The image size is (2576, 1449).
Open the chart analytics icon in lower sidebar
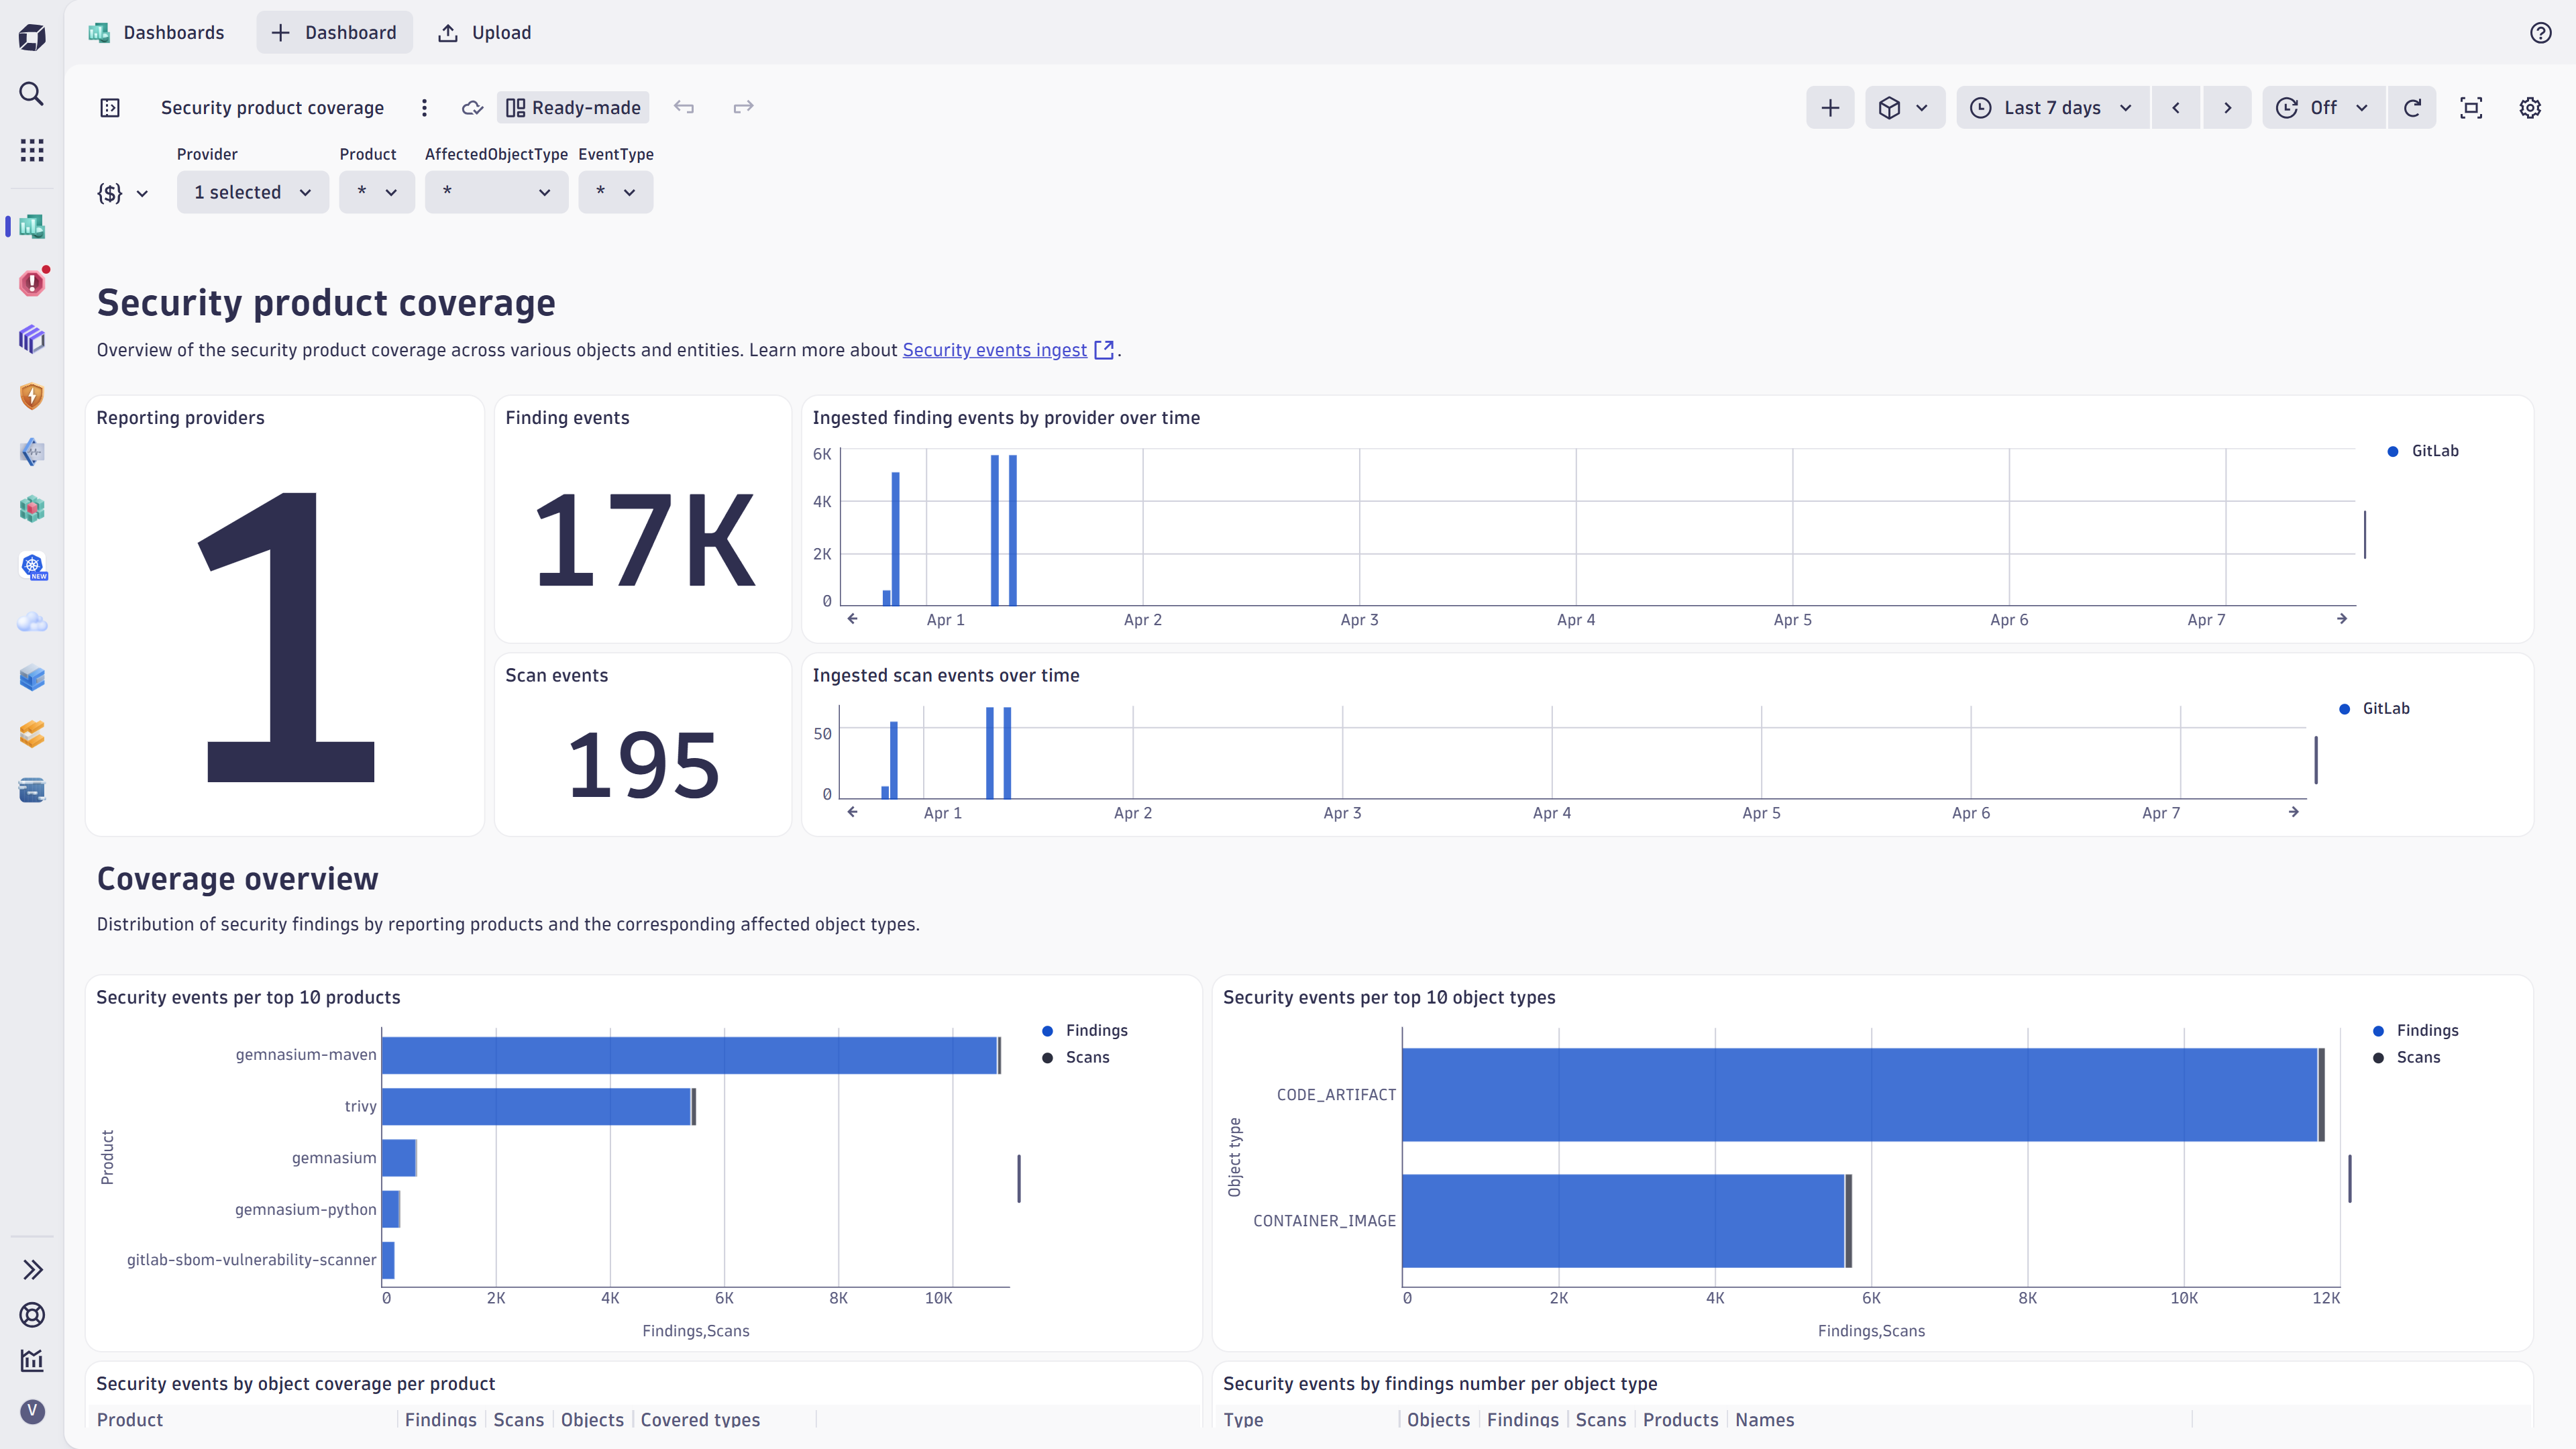point(32,1360)
